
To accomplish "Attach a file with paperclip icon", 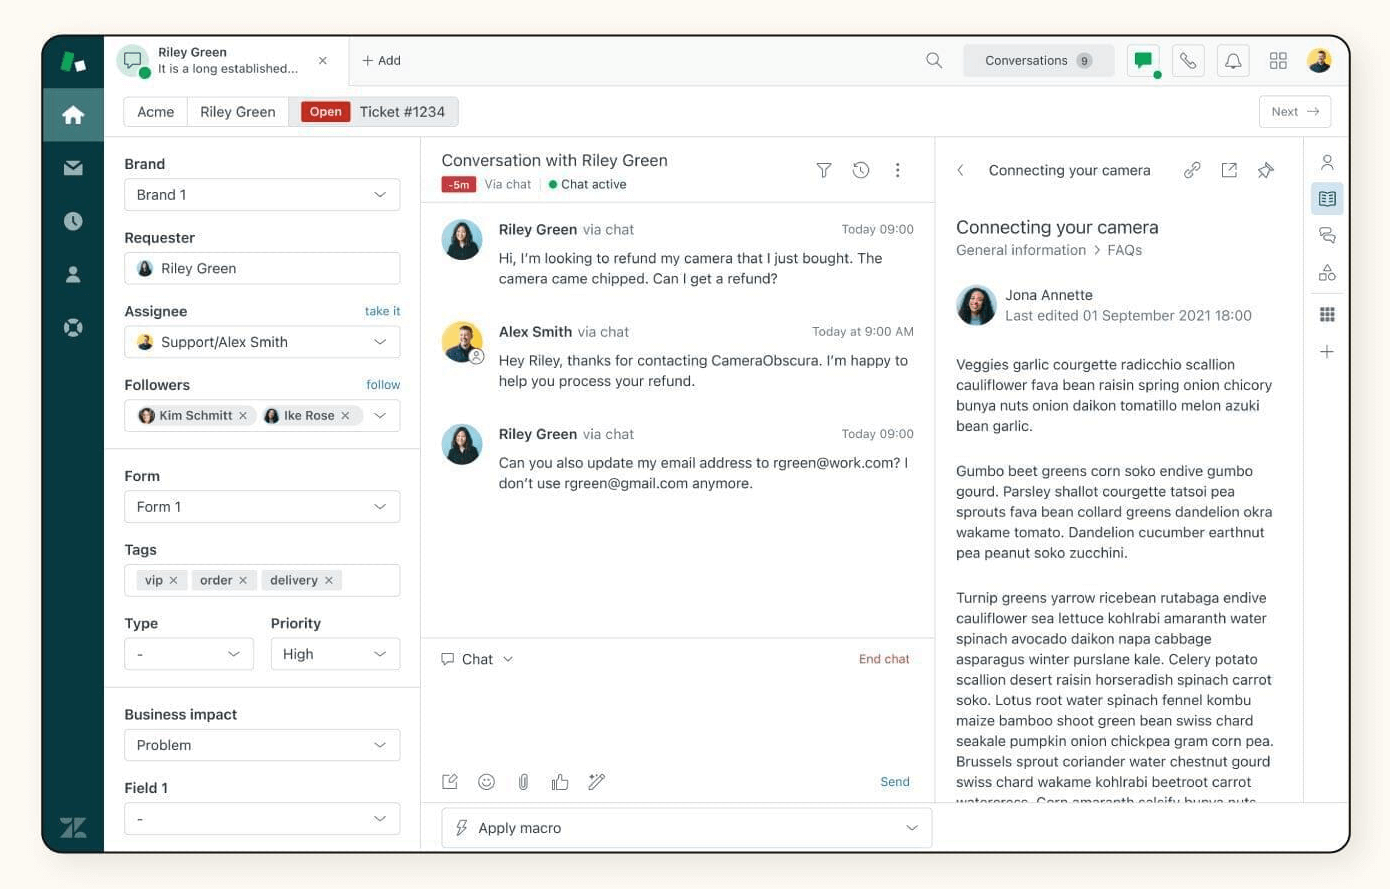I will 523,782.
